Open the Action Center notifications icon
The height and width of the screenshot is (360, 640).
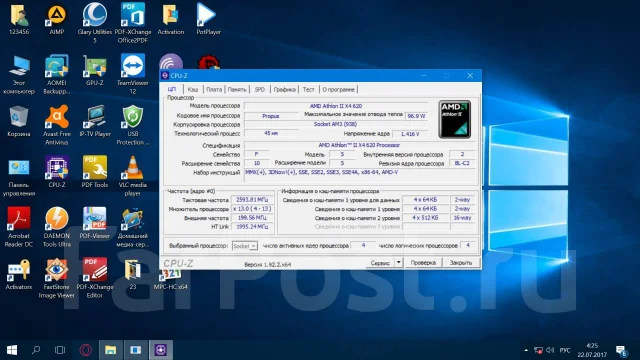622,350
